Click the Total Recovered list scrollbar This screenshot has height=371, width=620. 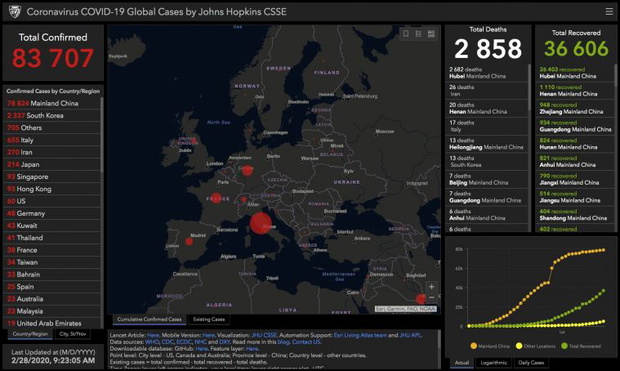pos(616,75)
